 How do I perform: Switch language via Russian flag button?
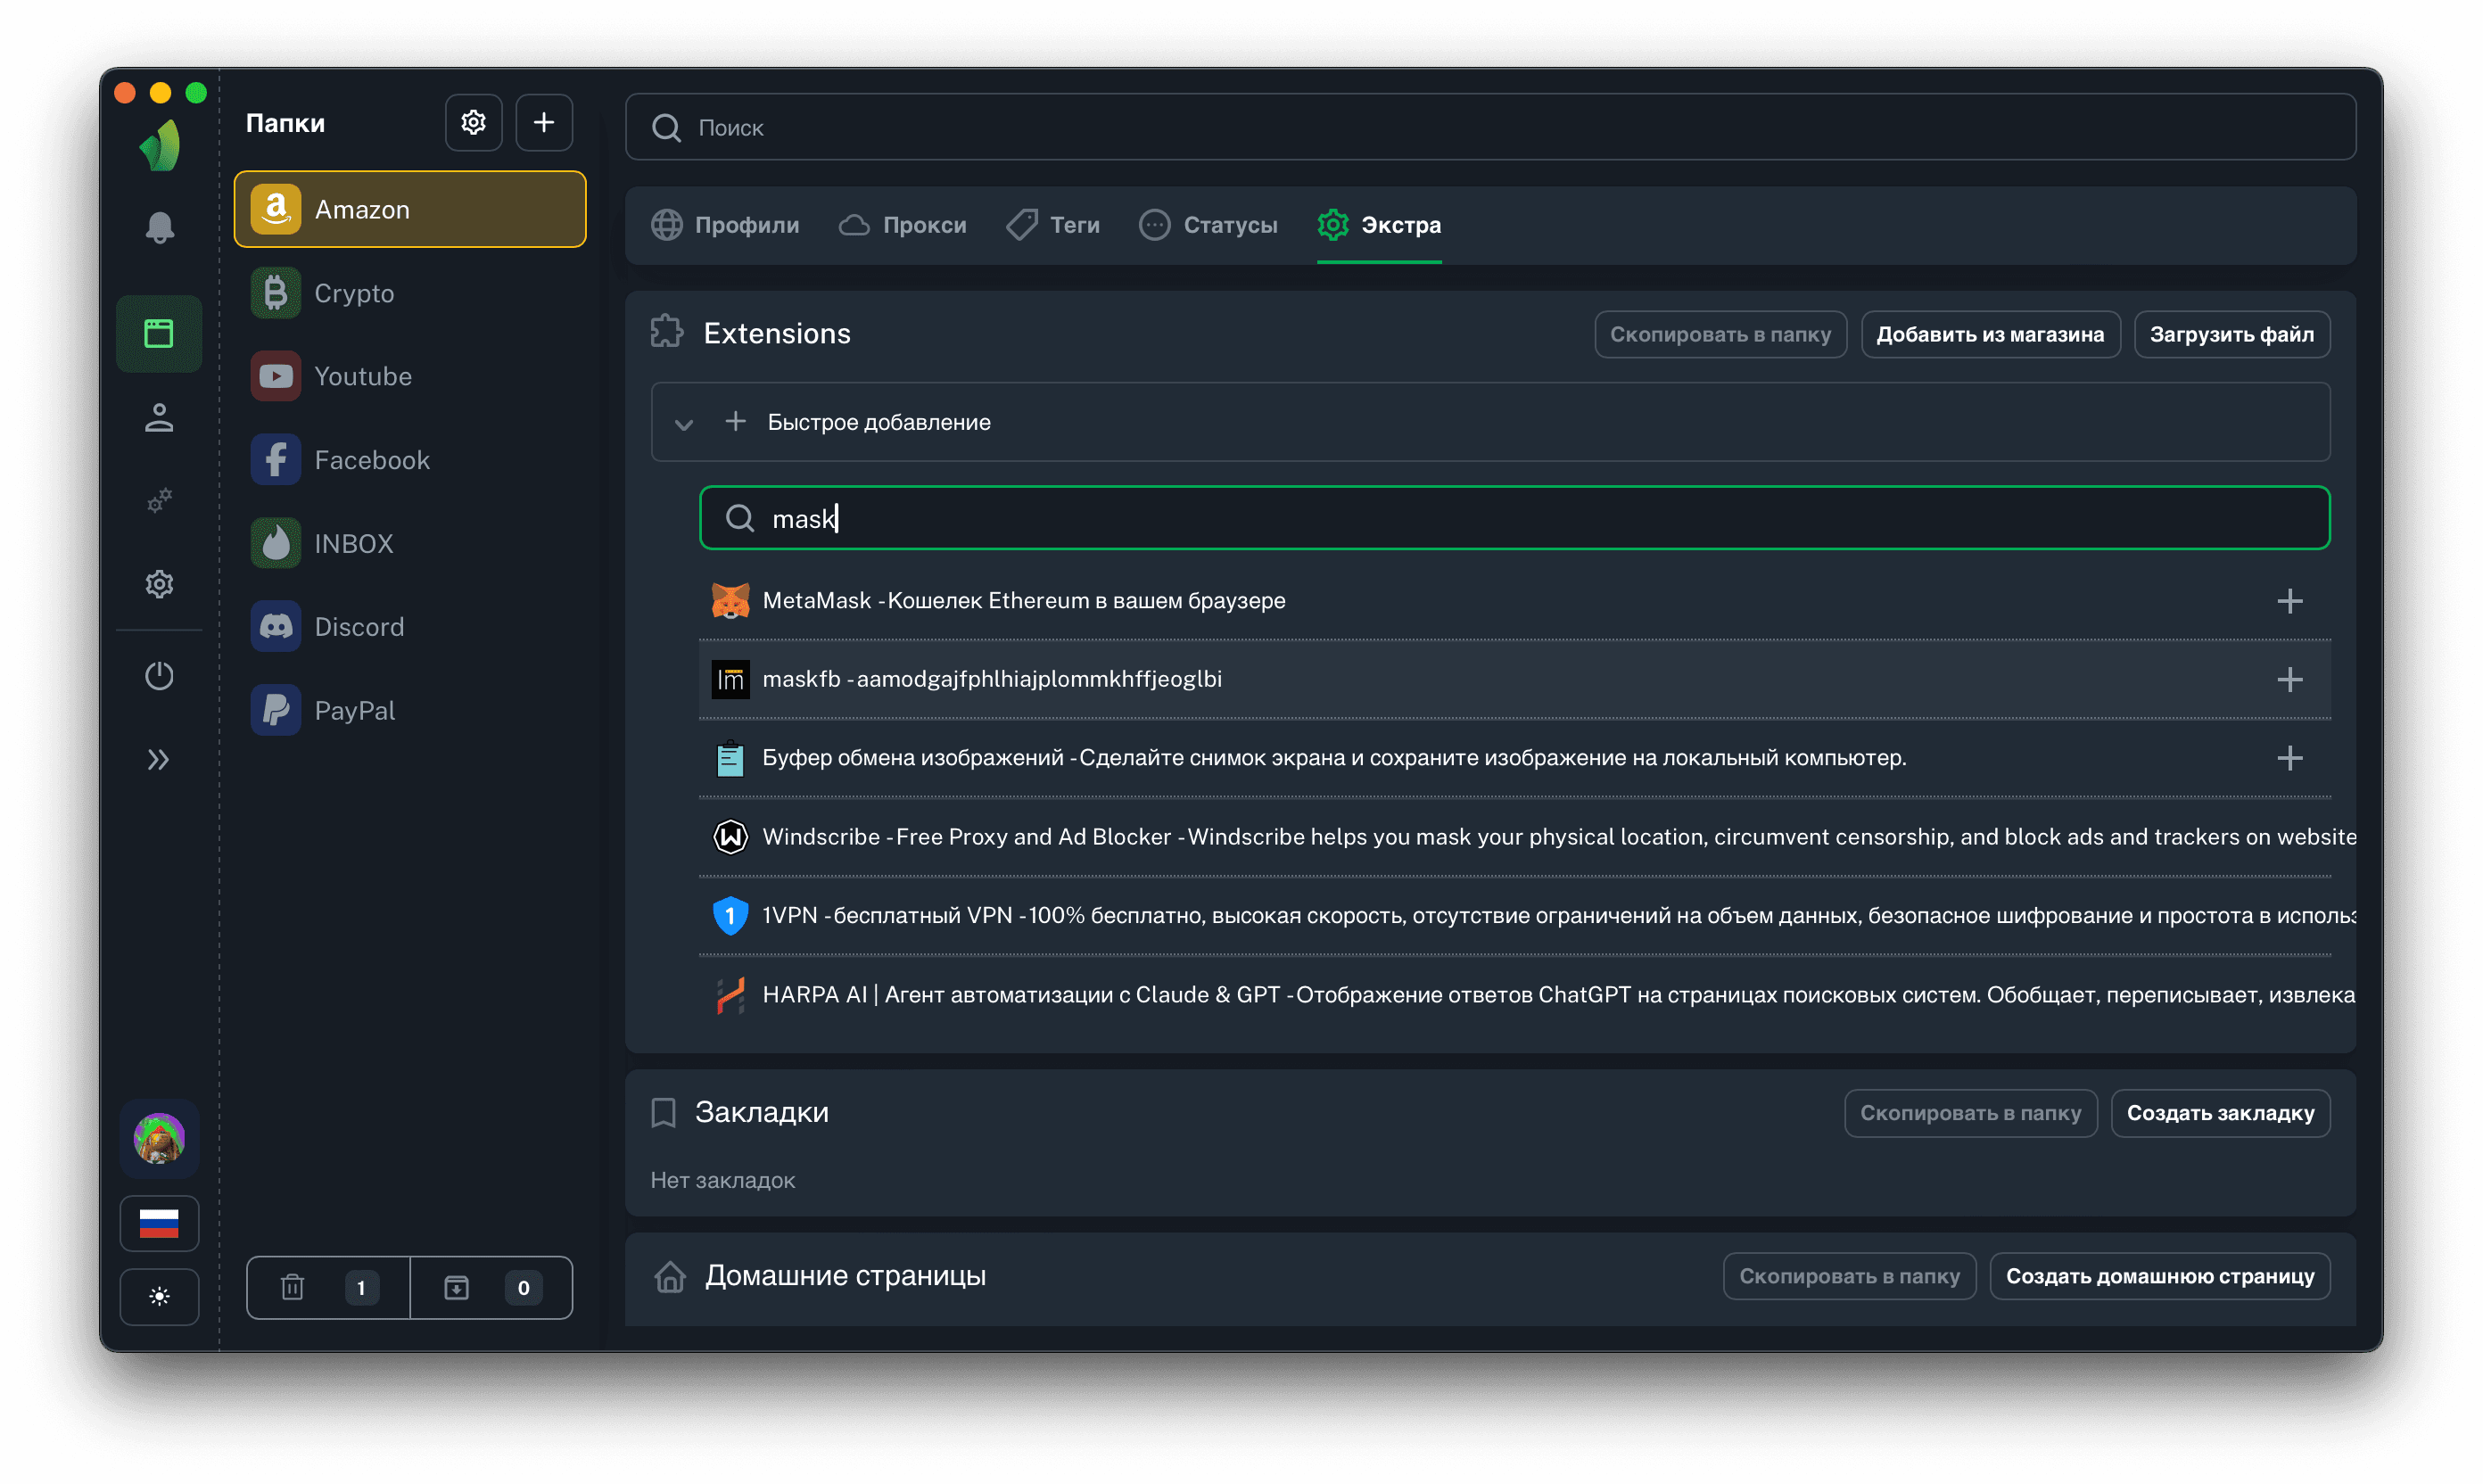coord(159,1223)
